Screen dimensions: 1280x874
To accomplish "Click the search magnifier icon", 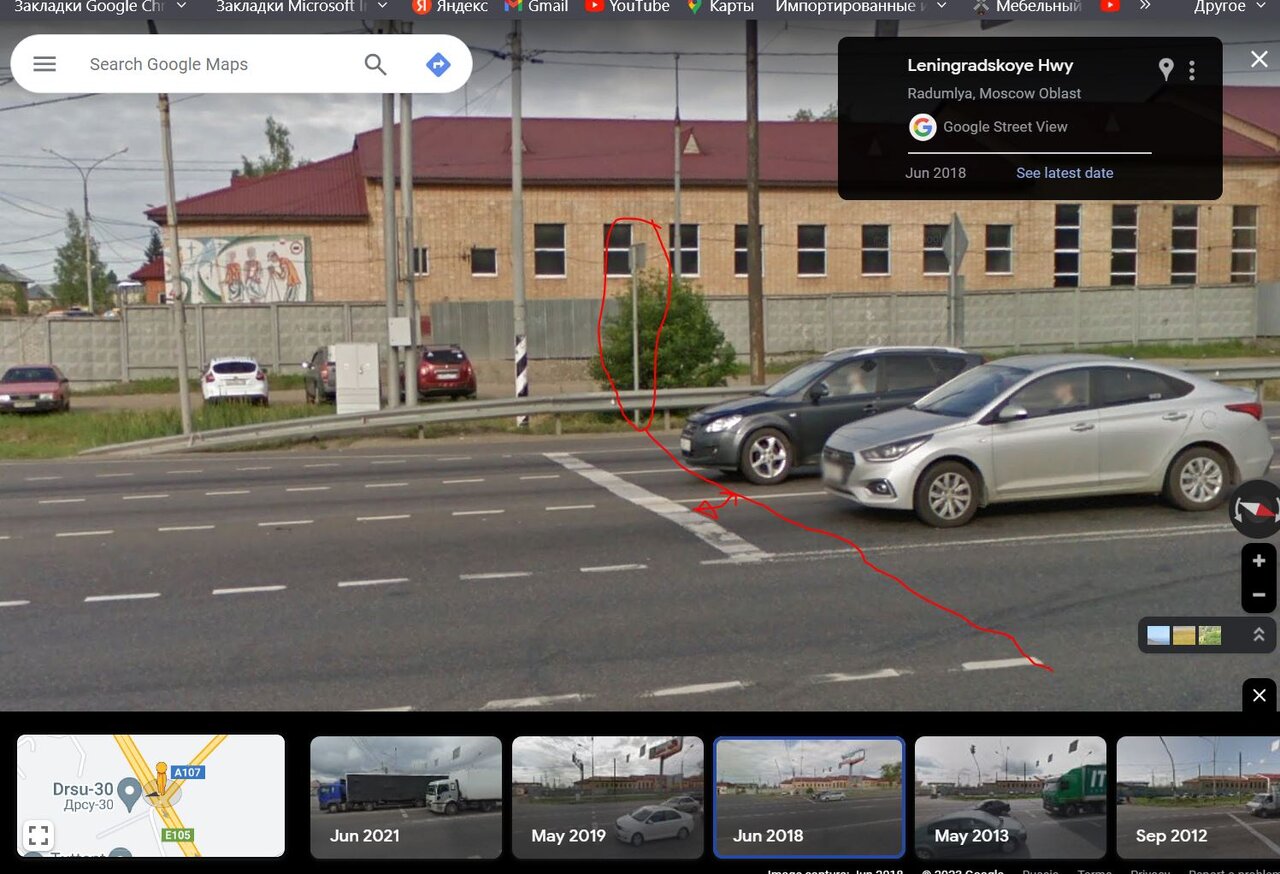I will (x=375, y=64).
